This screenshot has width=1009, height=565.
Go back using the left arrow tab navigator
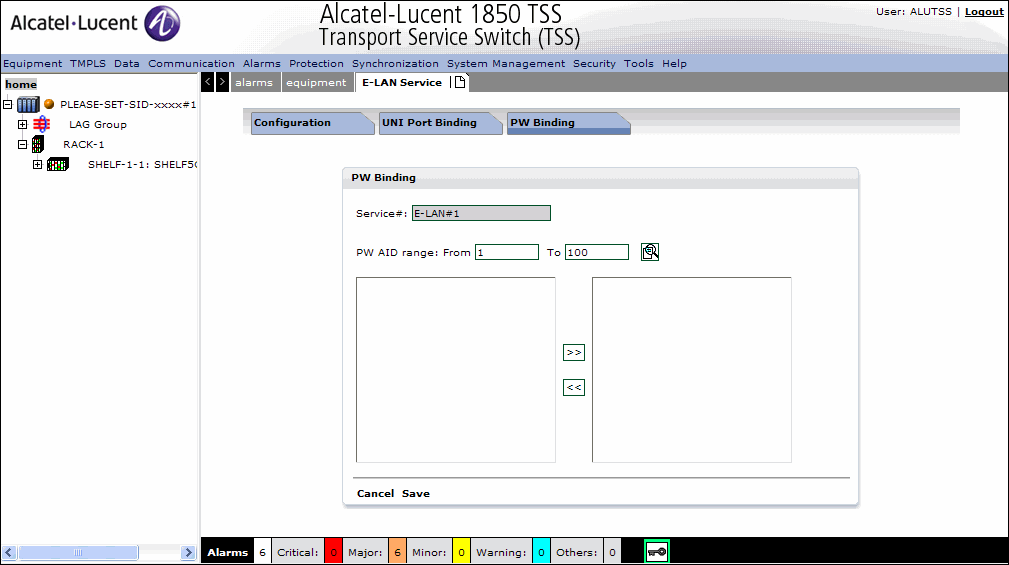pos(207,82)
